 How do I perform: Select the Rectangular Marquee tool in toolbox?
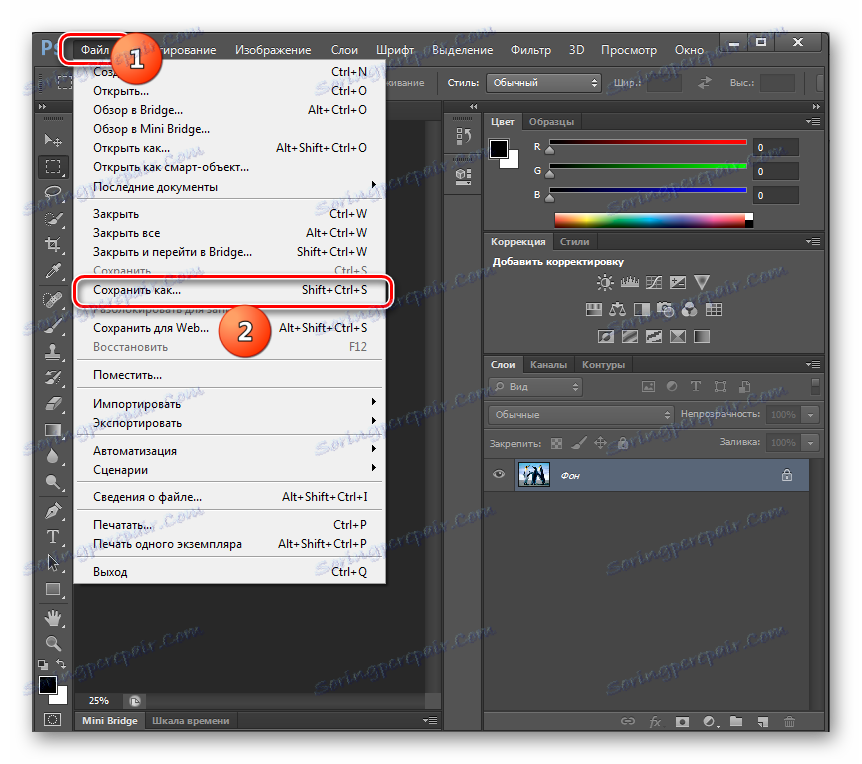53,167
